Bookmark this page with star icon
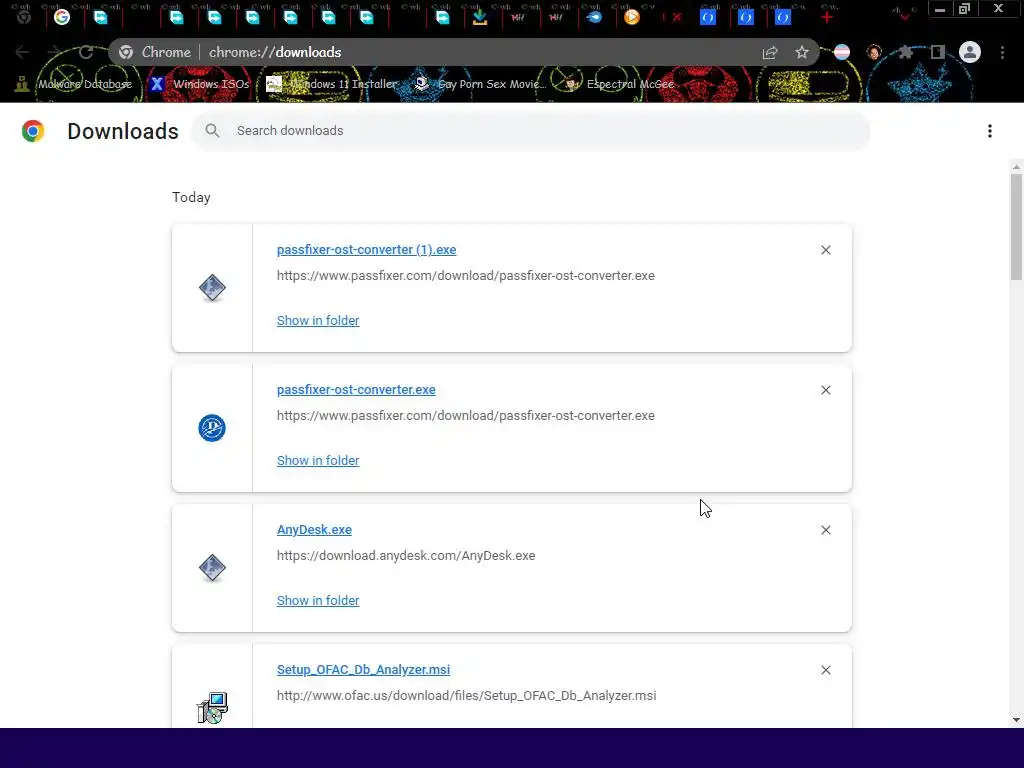Image resolution: width=1024 pixels, height=768 pixels. [x=802, y=52]
